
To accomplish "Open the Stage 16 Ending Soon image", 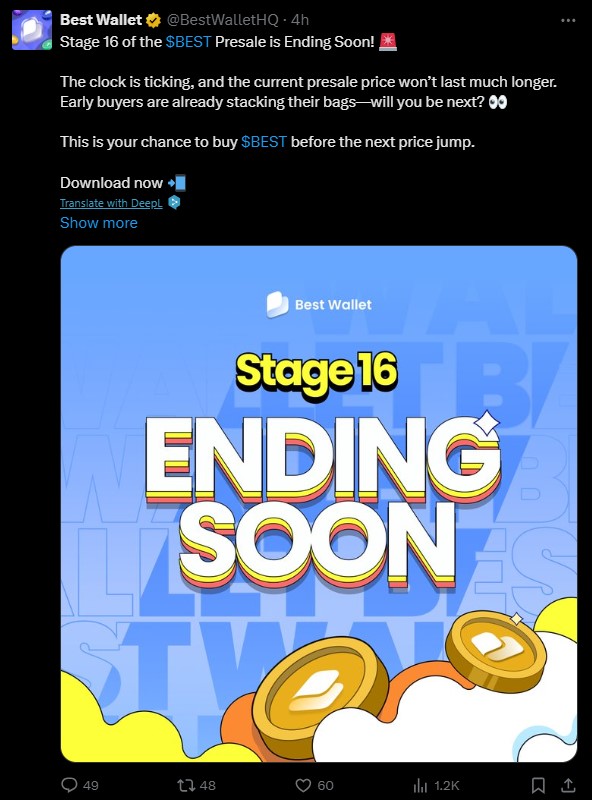I will coord(319,504).
